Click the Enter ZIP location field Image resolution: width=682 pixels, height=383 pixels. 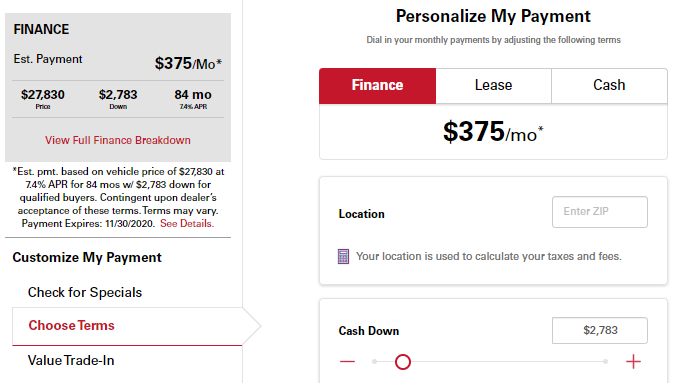pos(600,212)
